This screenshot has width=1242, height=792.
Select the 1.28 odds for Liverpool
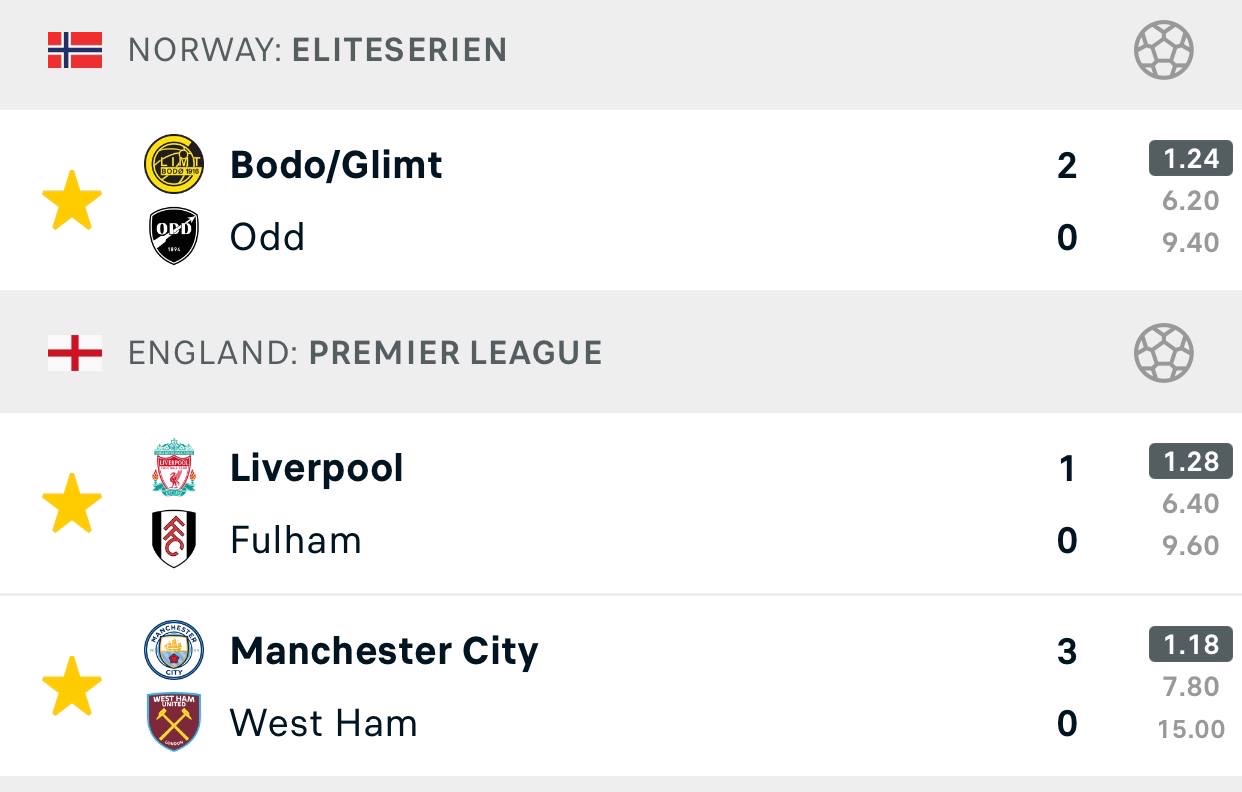[x=1191, y=461]
